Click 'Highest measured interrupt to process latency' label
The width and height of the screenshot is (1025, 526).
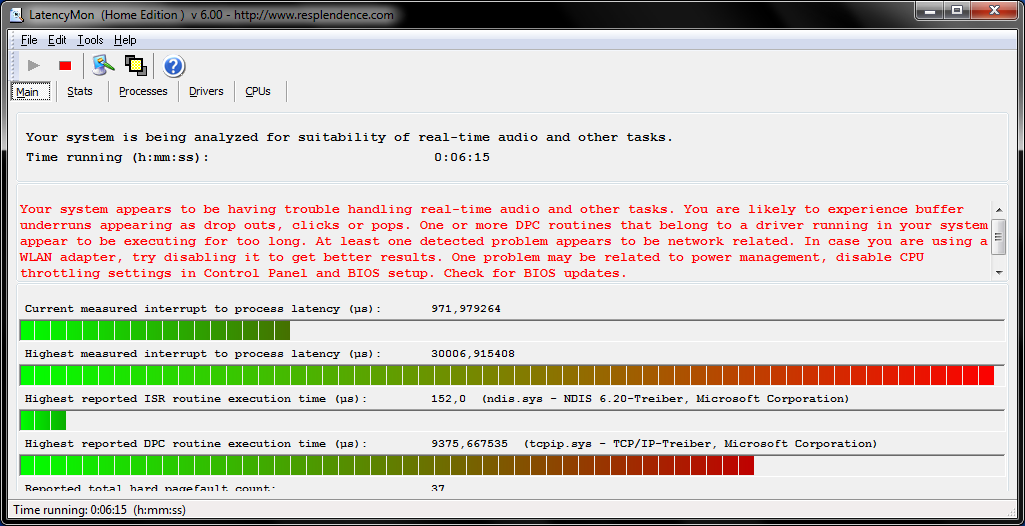203,353
